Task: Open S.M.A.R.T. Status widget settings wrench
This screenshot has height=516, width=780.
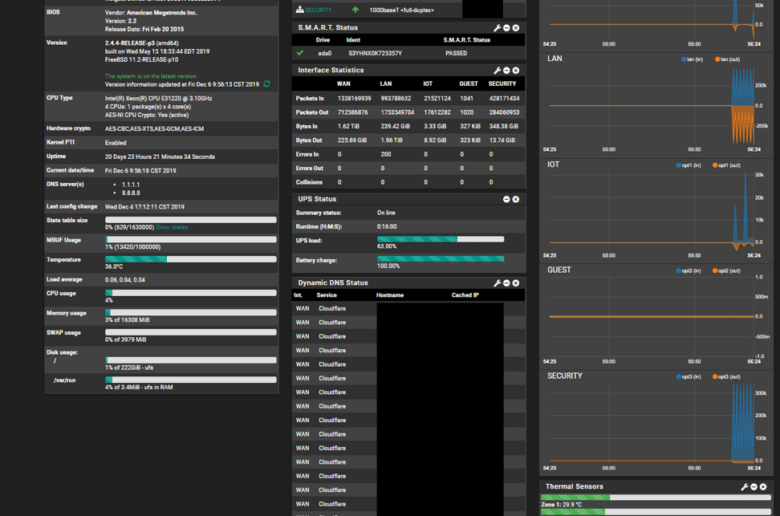Action: coord(497,28)
